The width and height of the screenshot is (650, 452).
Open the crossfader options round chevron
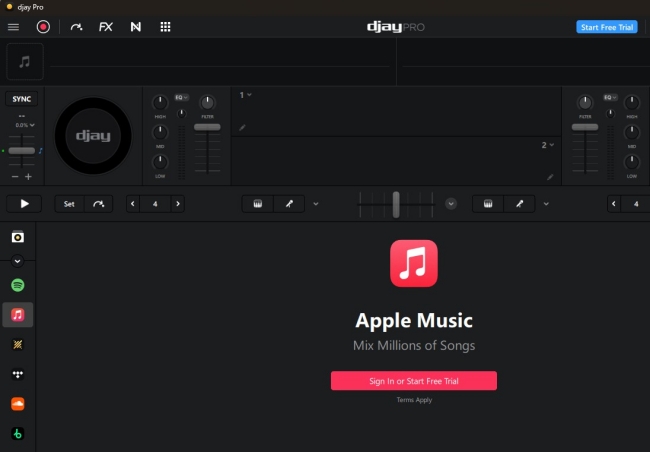pos(451,204)
